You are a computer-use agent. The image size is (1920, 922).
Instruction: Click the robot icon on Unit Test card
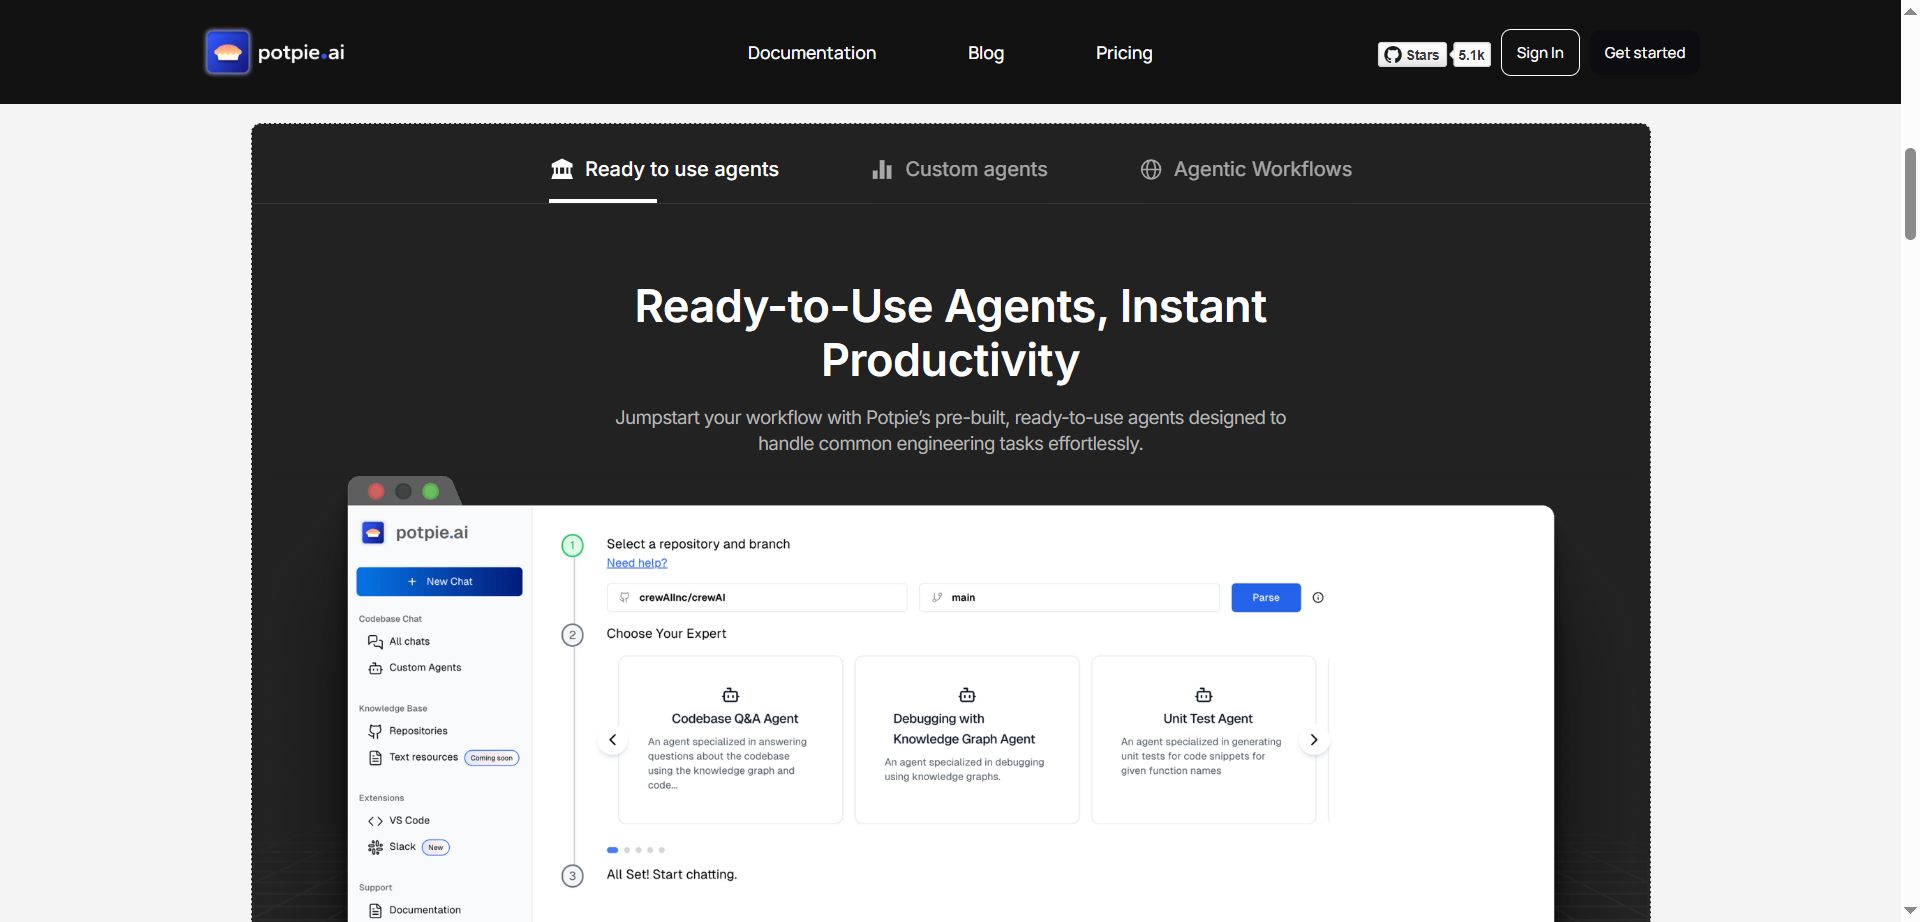(1203, 695)
